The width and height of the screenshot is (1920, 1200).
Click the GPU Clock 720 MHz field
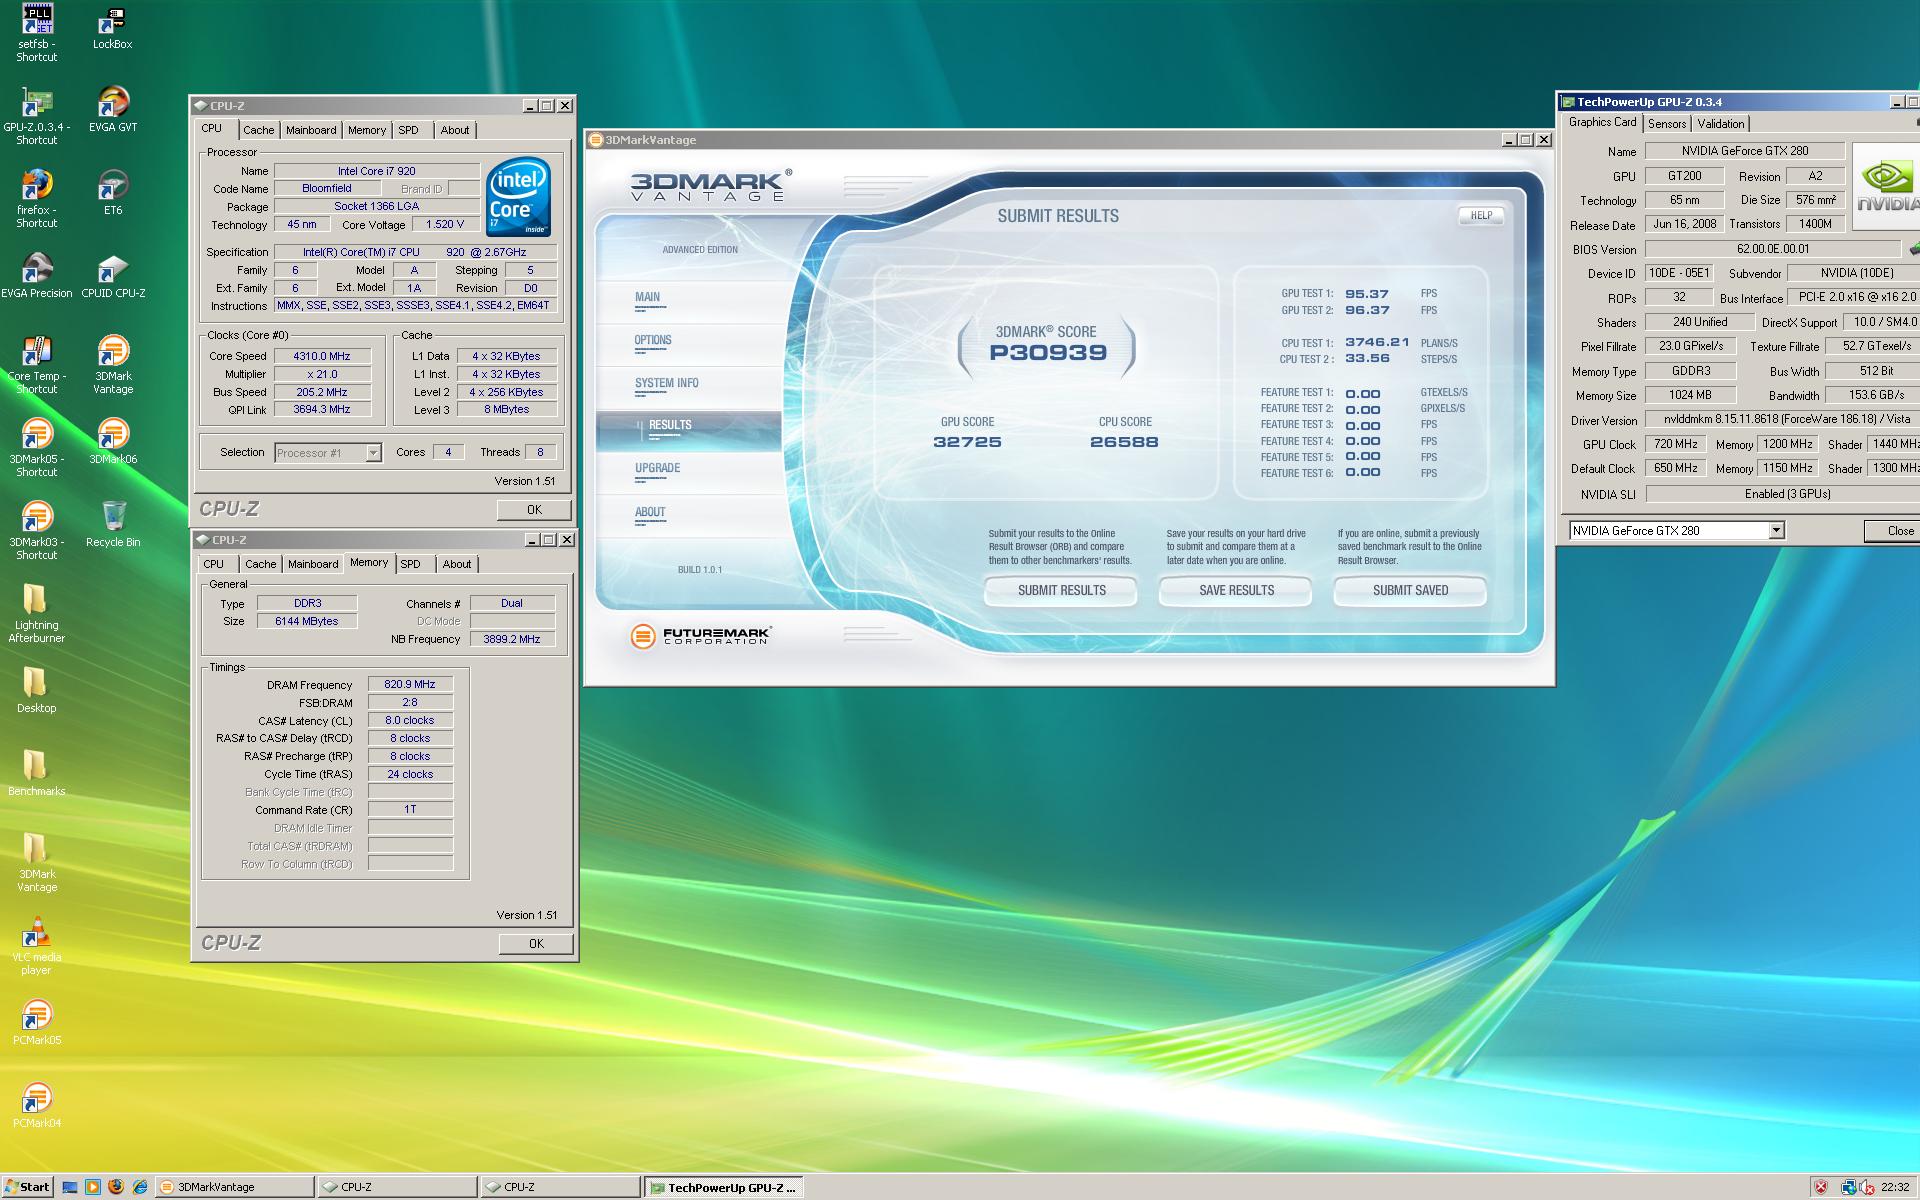click(1675, 444)
